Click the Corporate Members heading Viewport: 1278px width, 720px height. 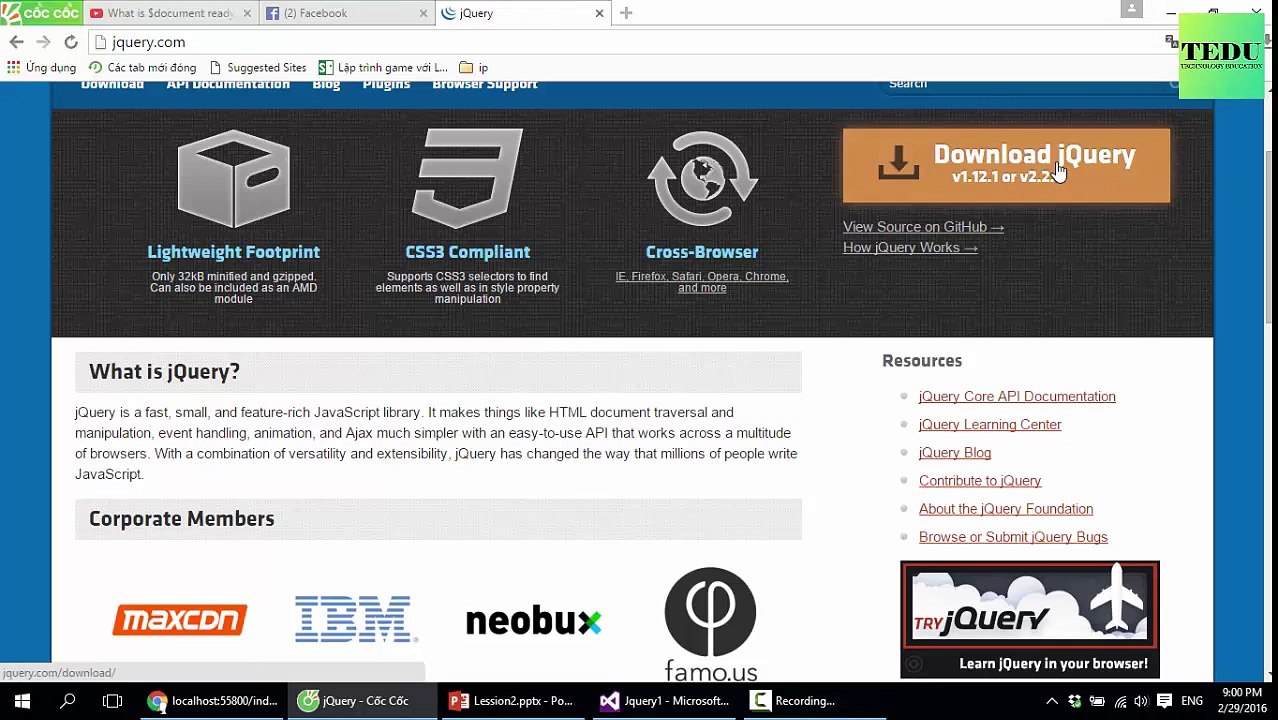click(181, 519)
